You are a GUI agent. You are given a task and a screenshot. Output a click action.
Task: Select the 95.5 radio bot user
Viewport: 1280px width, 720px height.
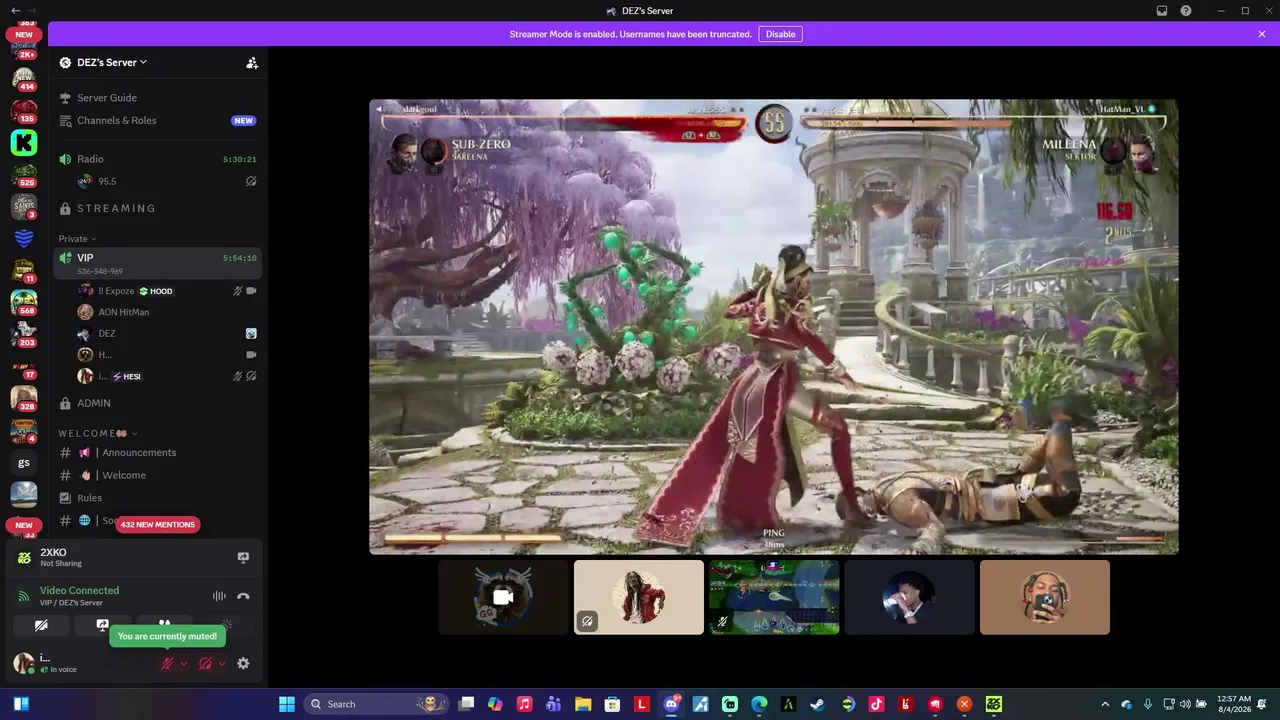click(167, 181)
